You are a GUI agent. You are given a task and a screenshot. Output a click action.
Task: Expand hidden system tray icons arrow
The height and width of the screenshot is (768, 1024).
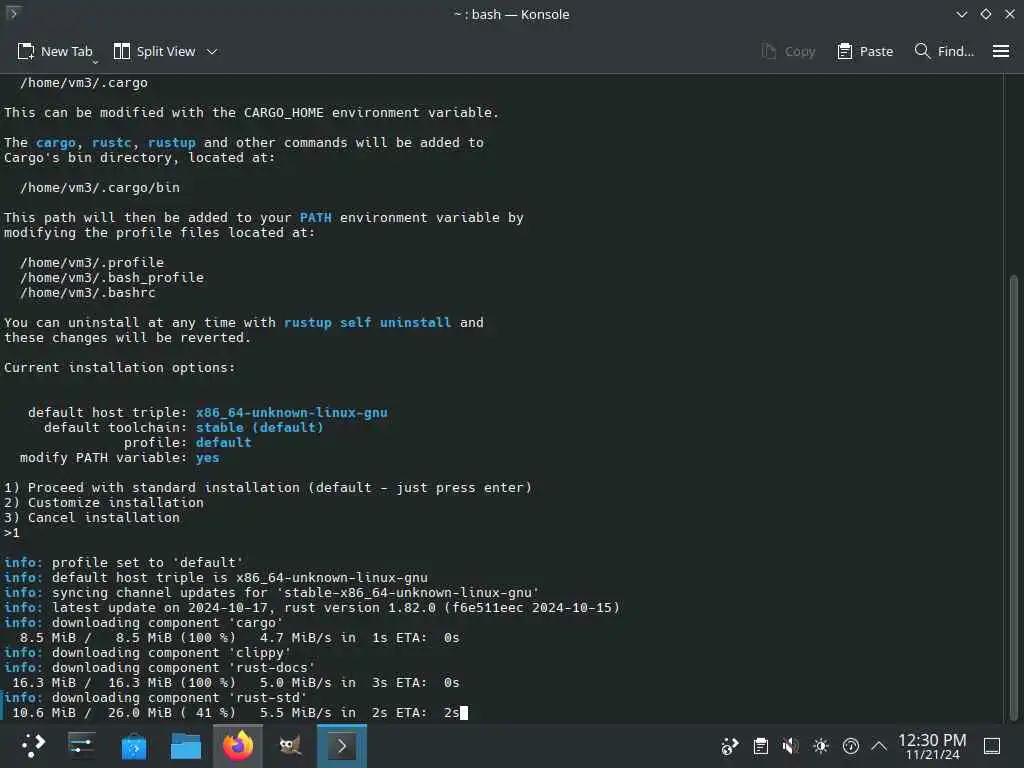click(x=879, y=746)
